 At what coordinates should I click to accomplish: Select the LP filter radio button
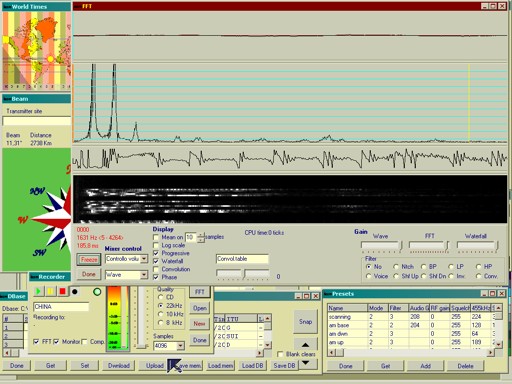point(451,267)
